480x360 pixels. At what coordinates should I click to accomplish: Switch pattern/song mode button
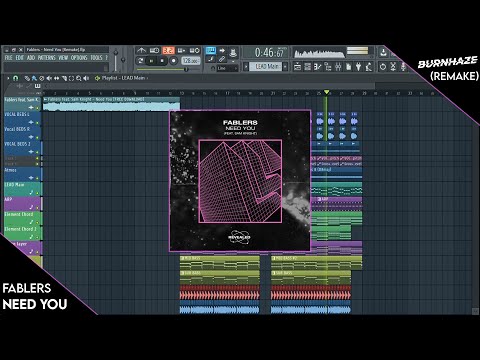(x=141, y=61)
